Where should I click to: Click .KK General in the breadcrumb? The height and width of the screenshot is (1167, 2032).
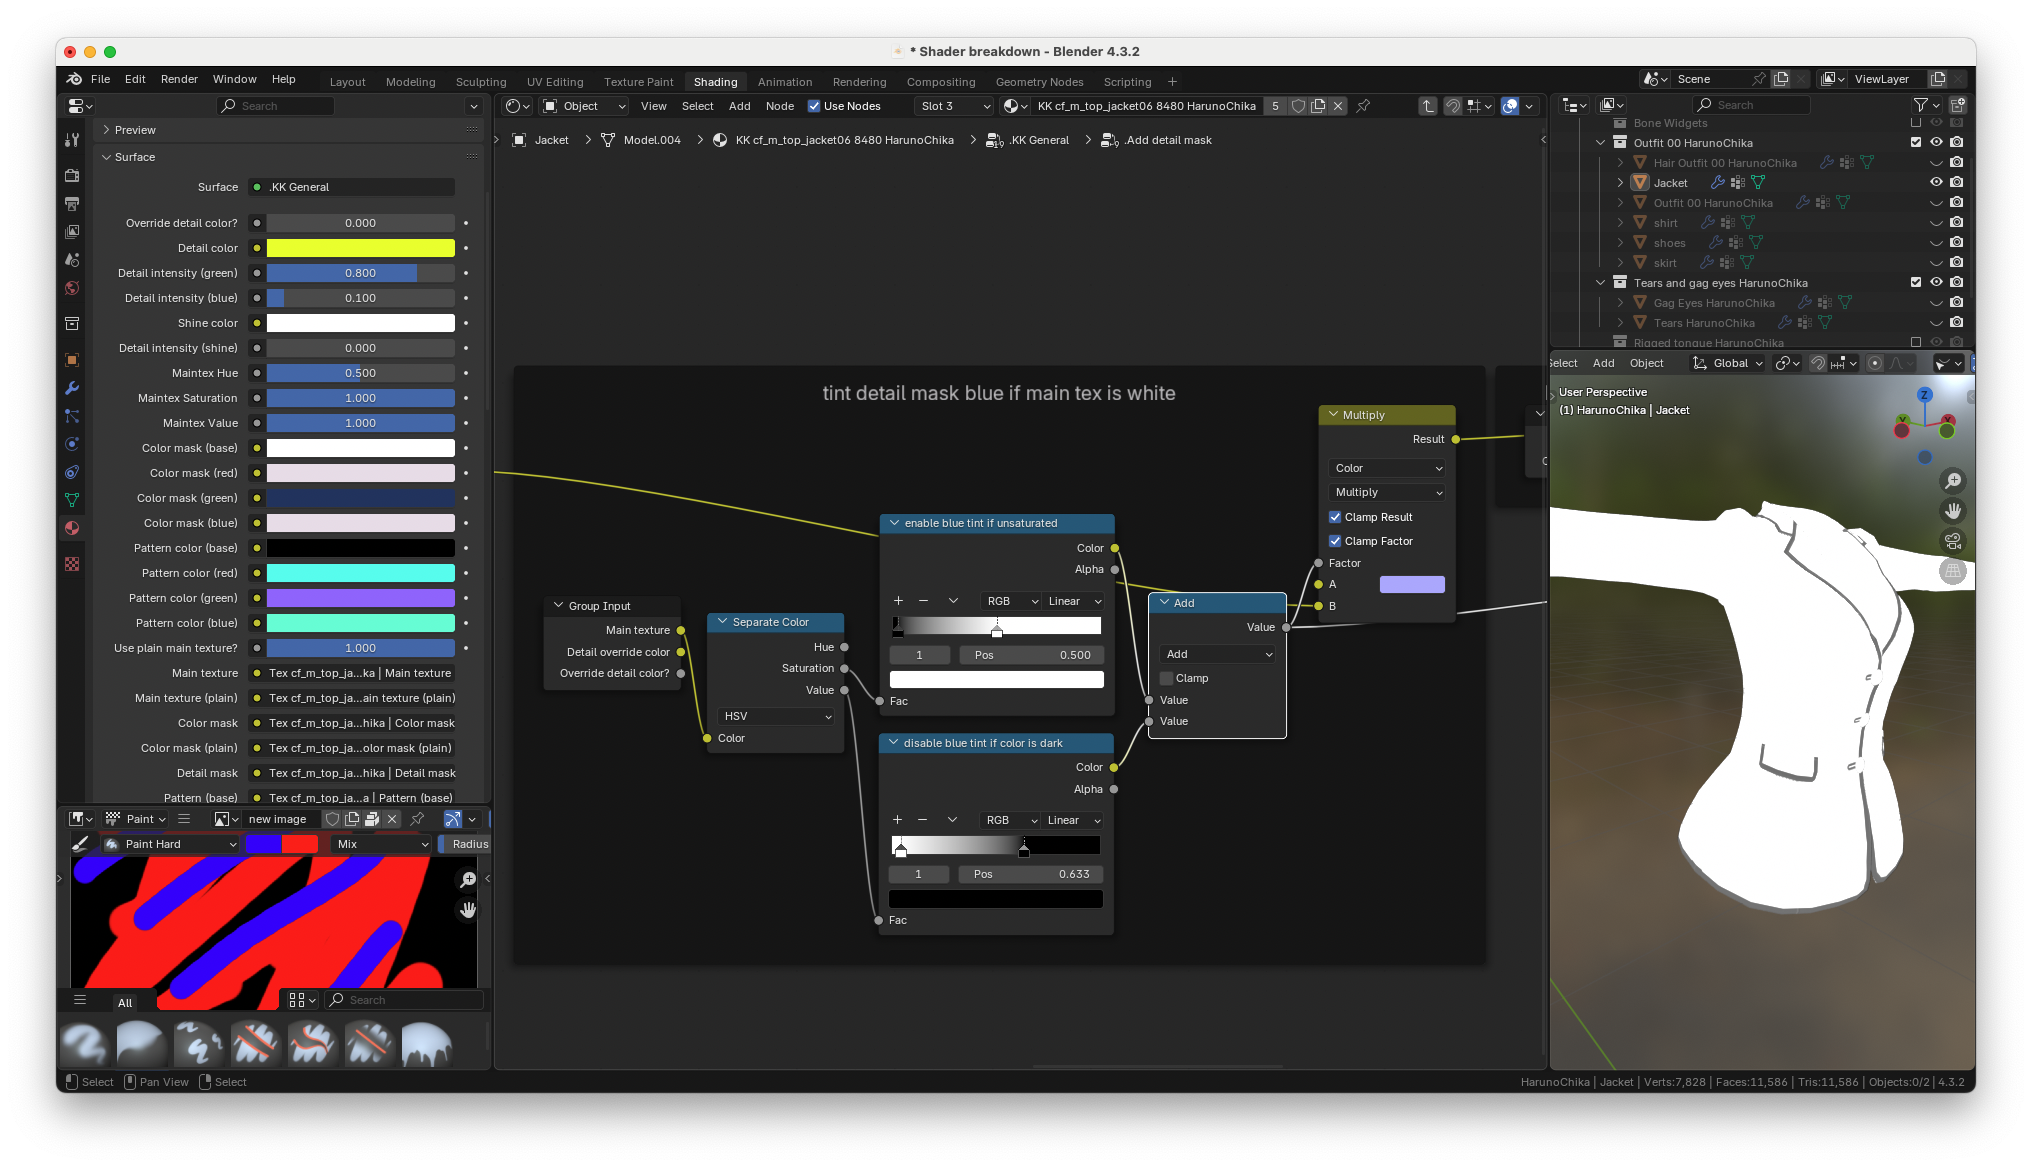tap(1039, 140)
